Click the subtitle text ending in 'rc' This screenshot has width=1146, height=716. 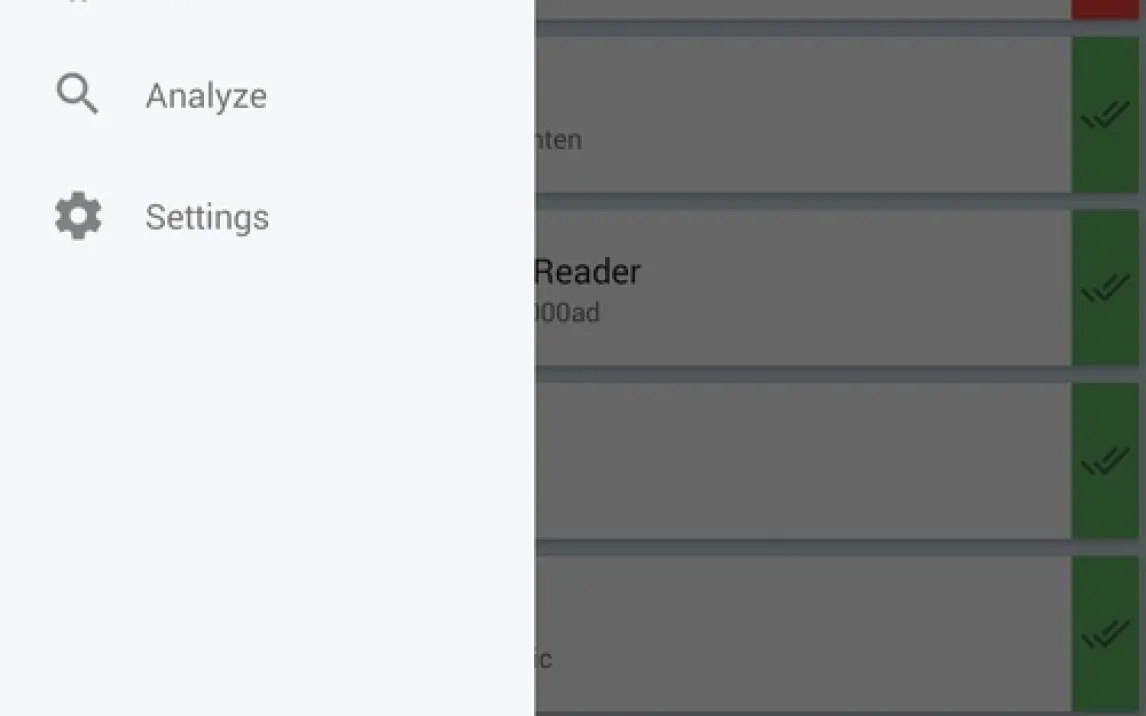click(544, 660)
